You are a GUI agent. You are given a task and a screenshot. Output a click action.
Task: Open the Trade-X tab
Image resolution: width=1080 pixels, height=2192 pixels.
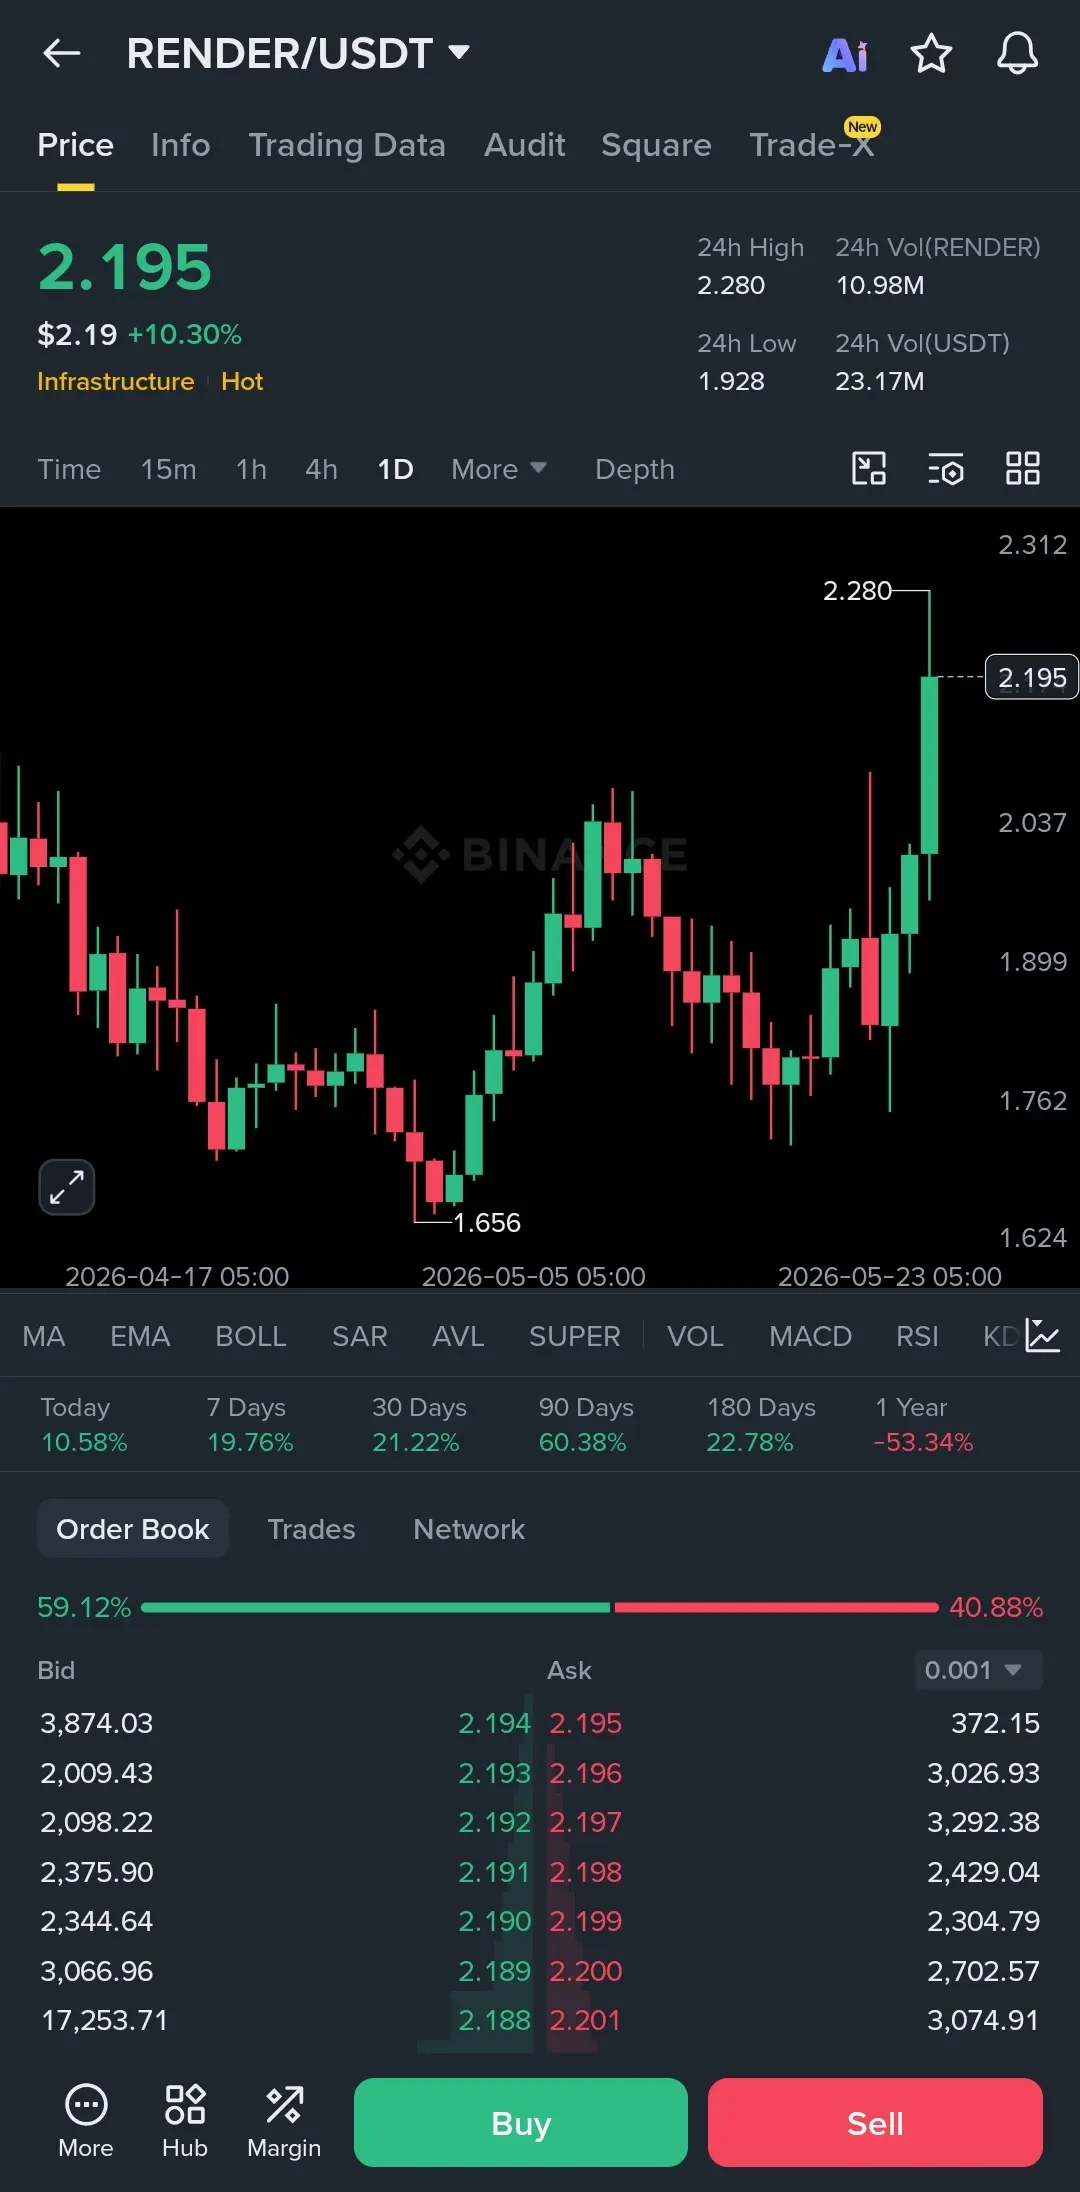[x=812, y=145]
